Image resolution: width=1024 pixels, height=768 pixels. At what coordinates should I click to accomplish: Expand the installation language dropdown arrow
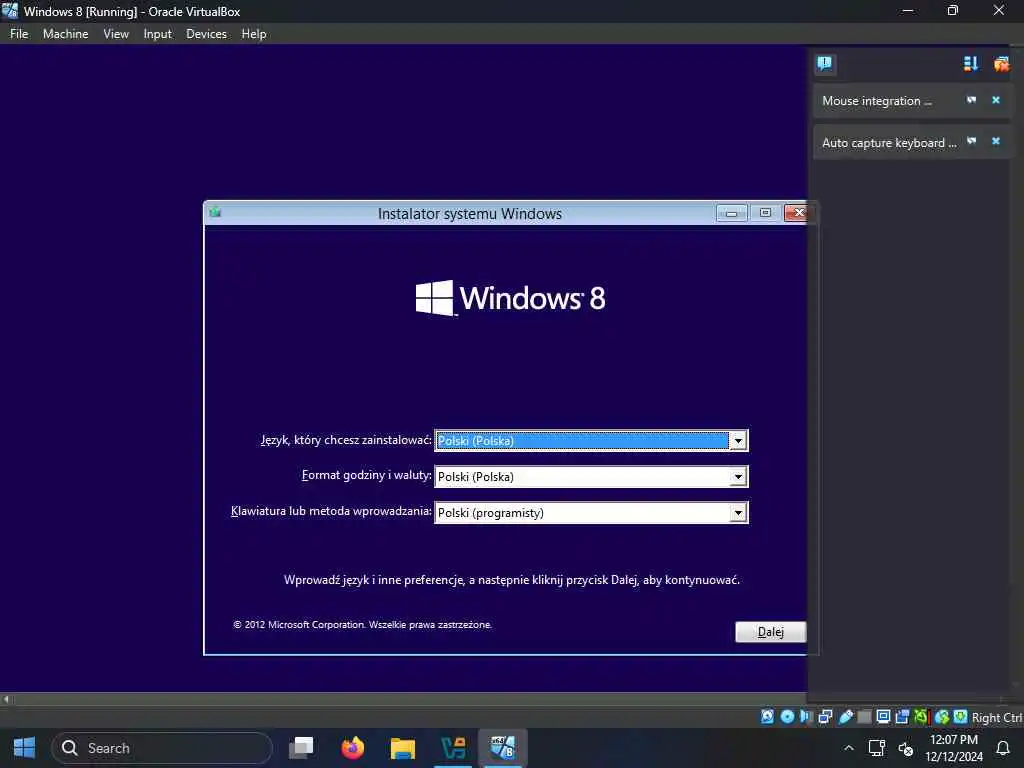click(x=737, y=441)
